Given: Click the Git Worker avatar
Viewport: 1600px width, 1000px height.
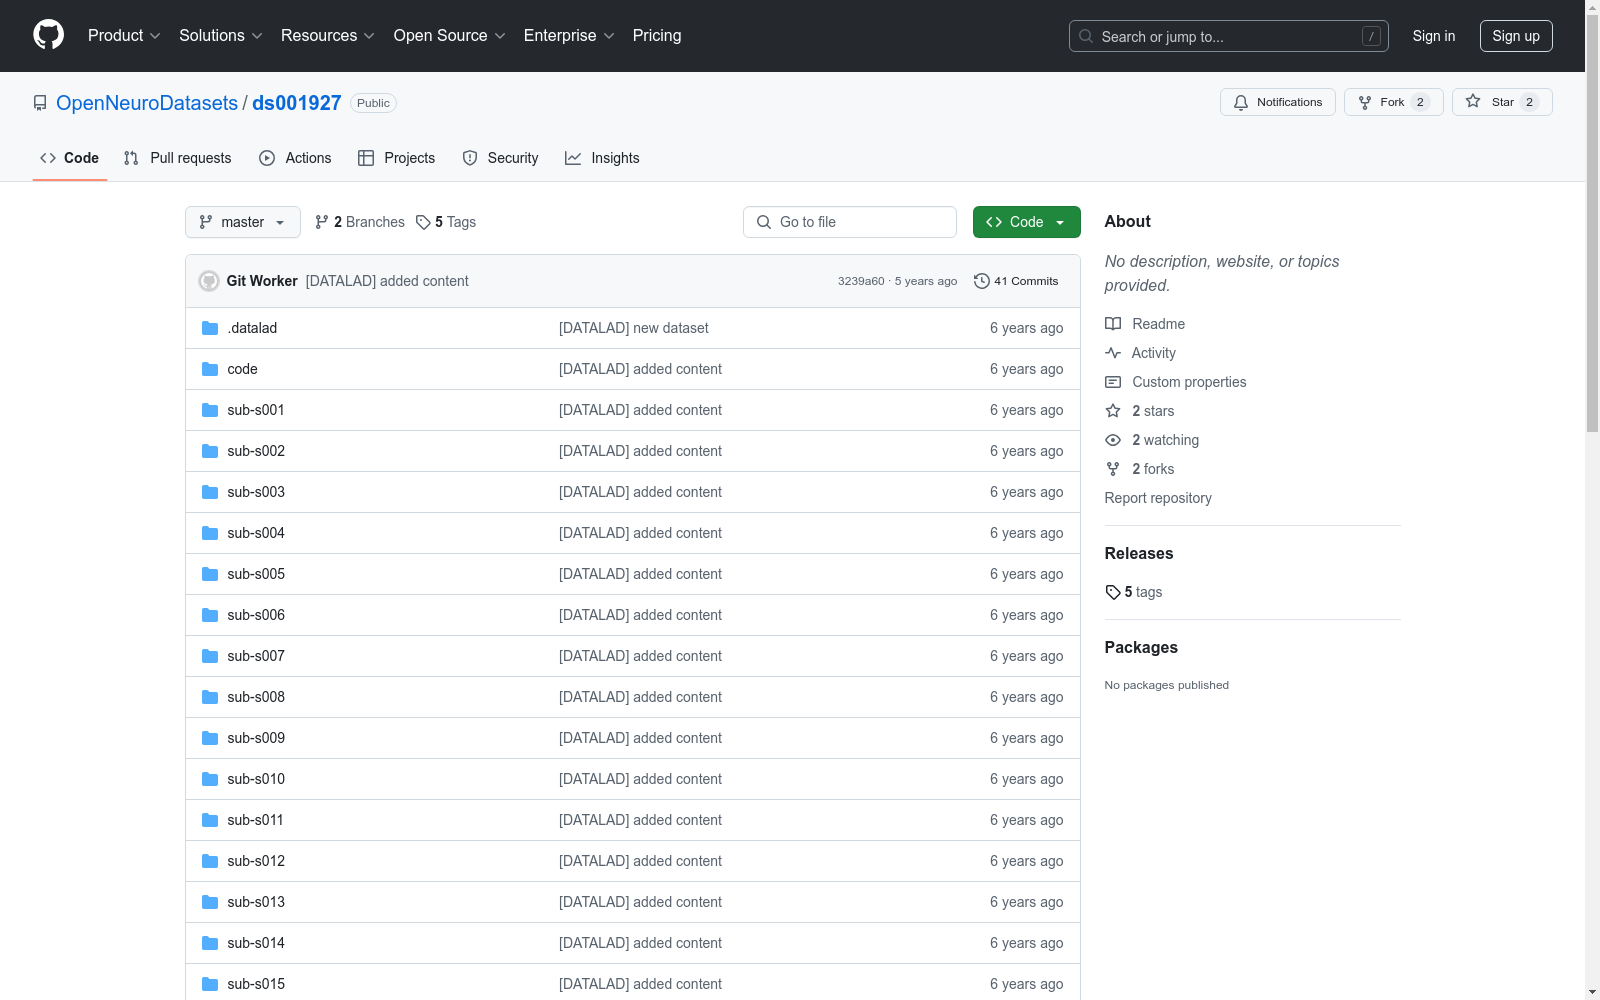Looking at the screenshot, I should tap(209, 281).
